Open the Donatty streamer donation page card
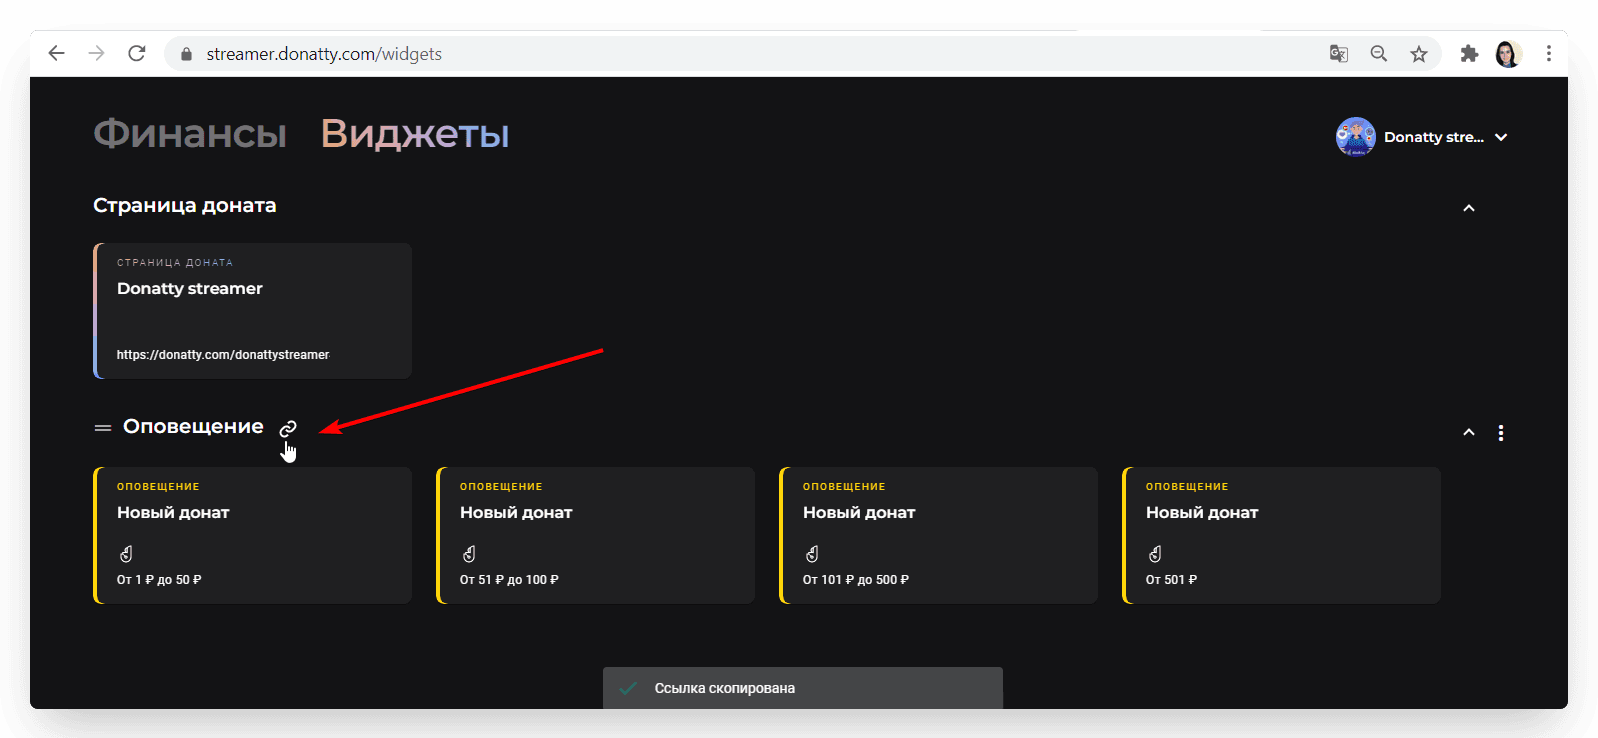The width and height of the screenshot is (1598, 738). (x=253, y=311)
